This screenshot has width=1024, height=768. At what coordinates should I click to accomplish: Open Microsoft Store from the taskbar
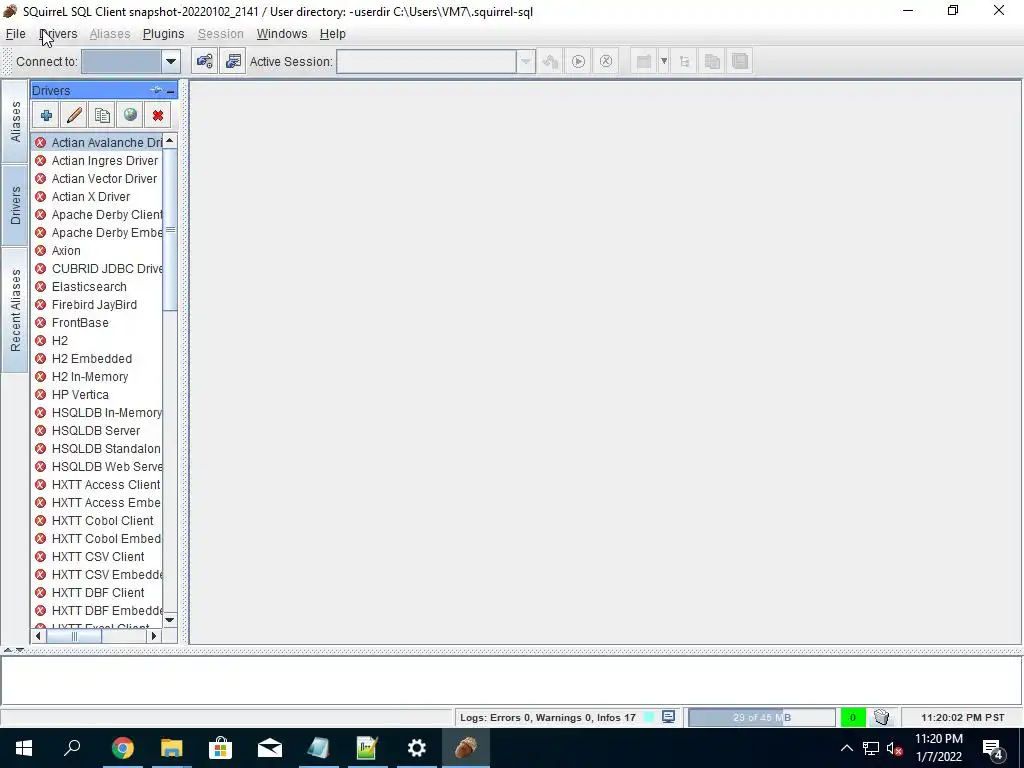pos(220,748)
